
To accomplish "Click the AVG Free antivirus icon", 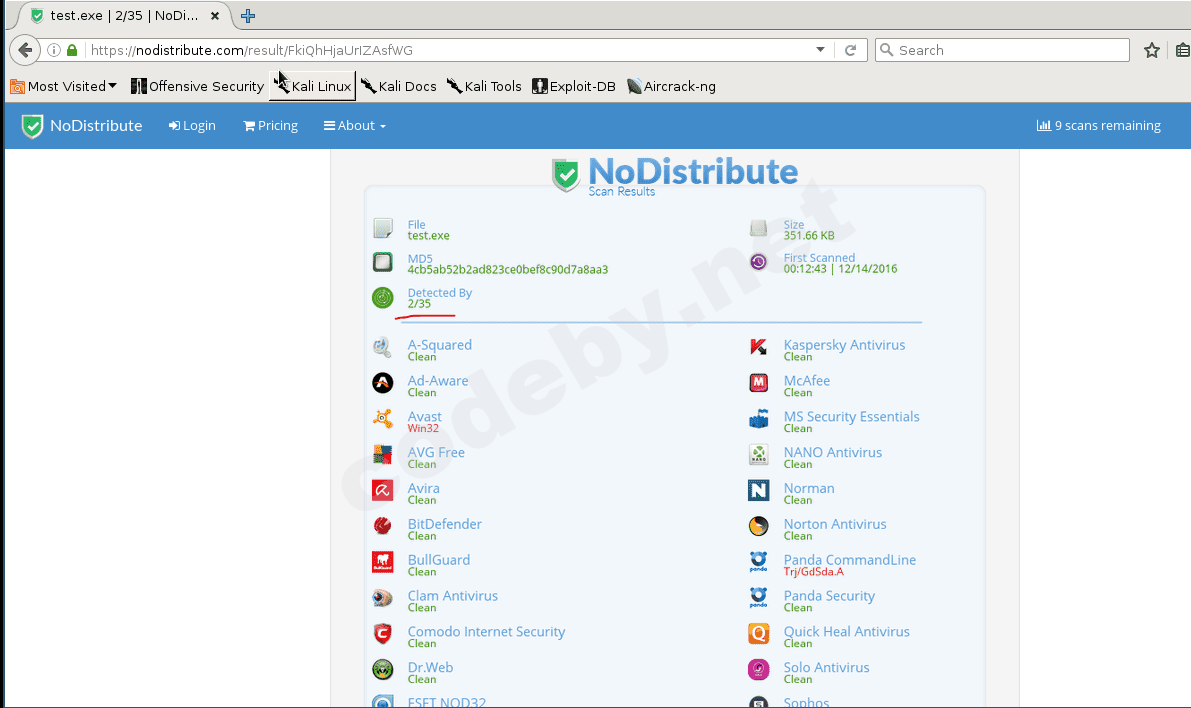I will coord(383,454).
